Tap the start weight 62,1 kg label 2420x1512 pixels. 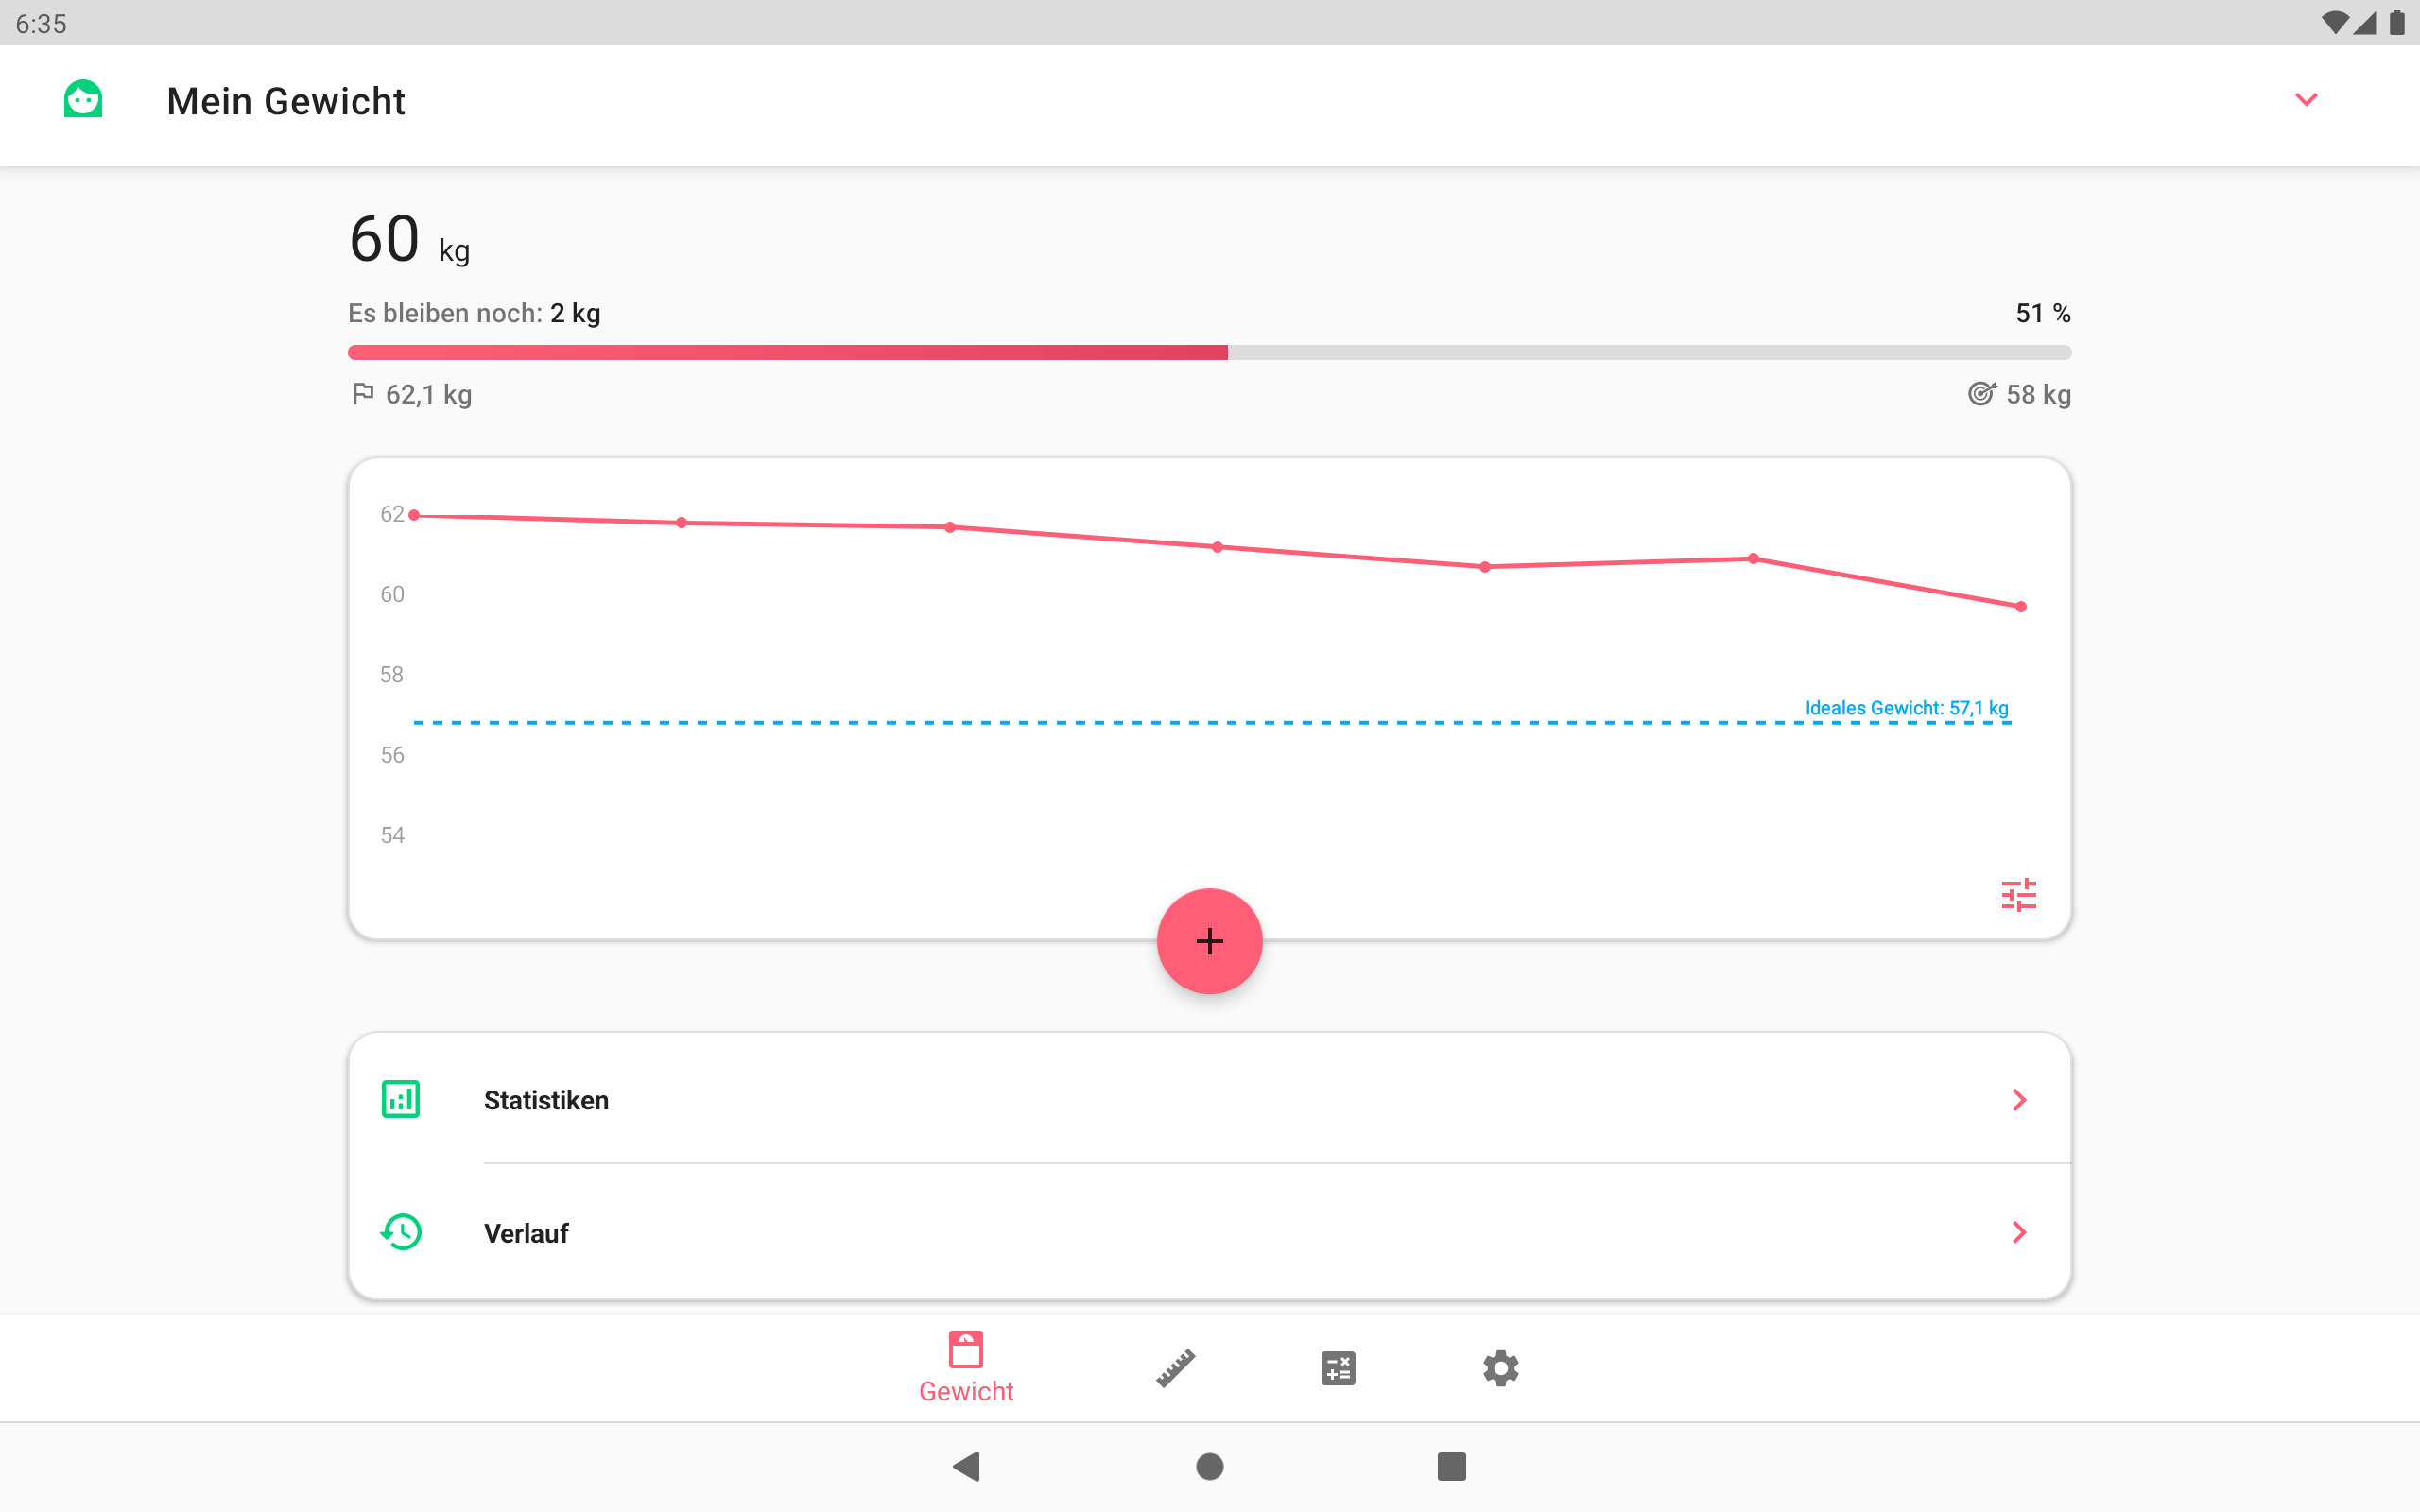point(429,394)
